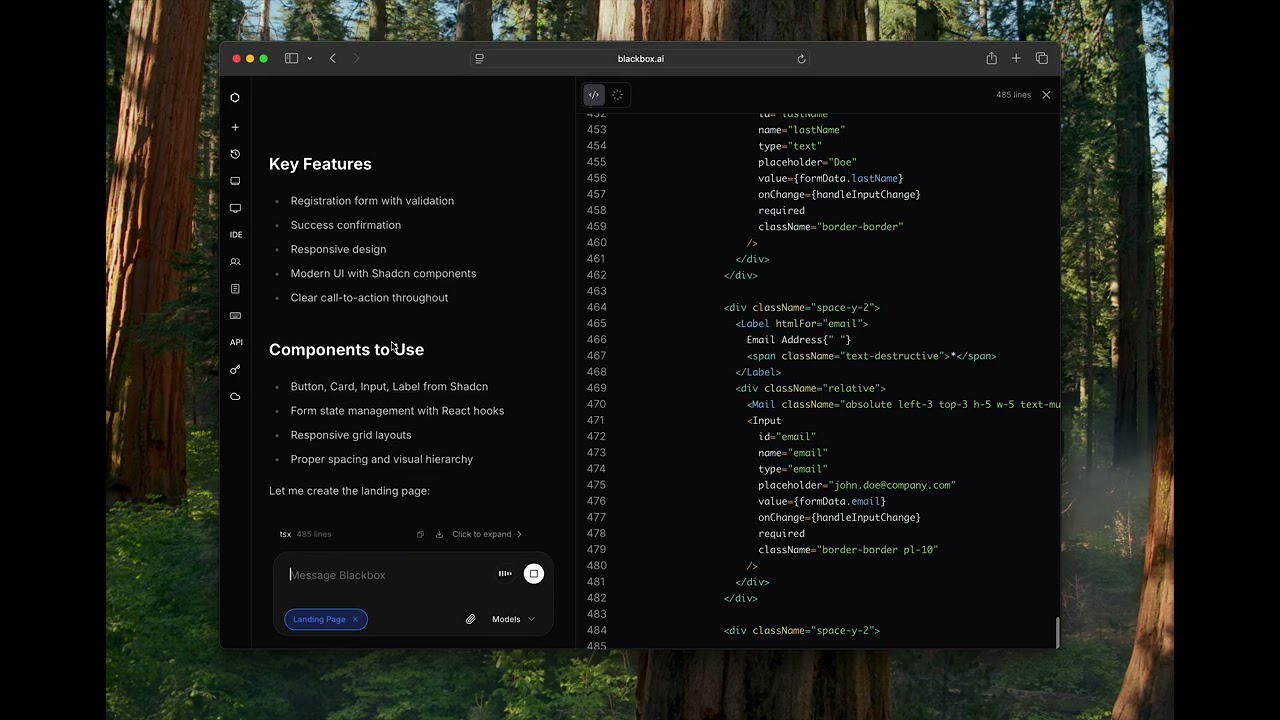Open the people/team icon in sidebar
The width and height of the screenshot is (1280, 720).
[235, 262]
